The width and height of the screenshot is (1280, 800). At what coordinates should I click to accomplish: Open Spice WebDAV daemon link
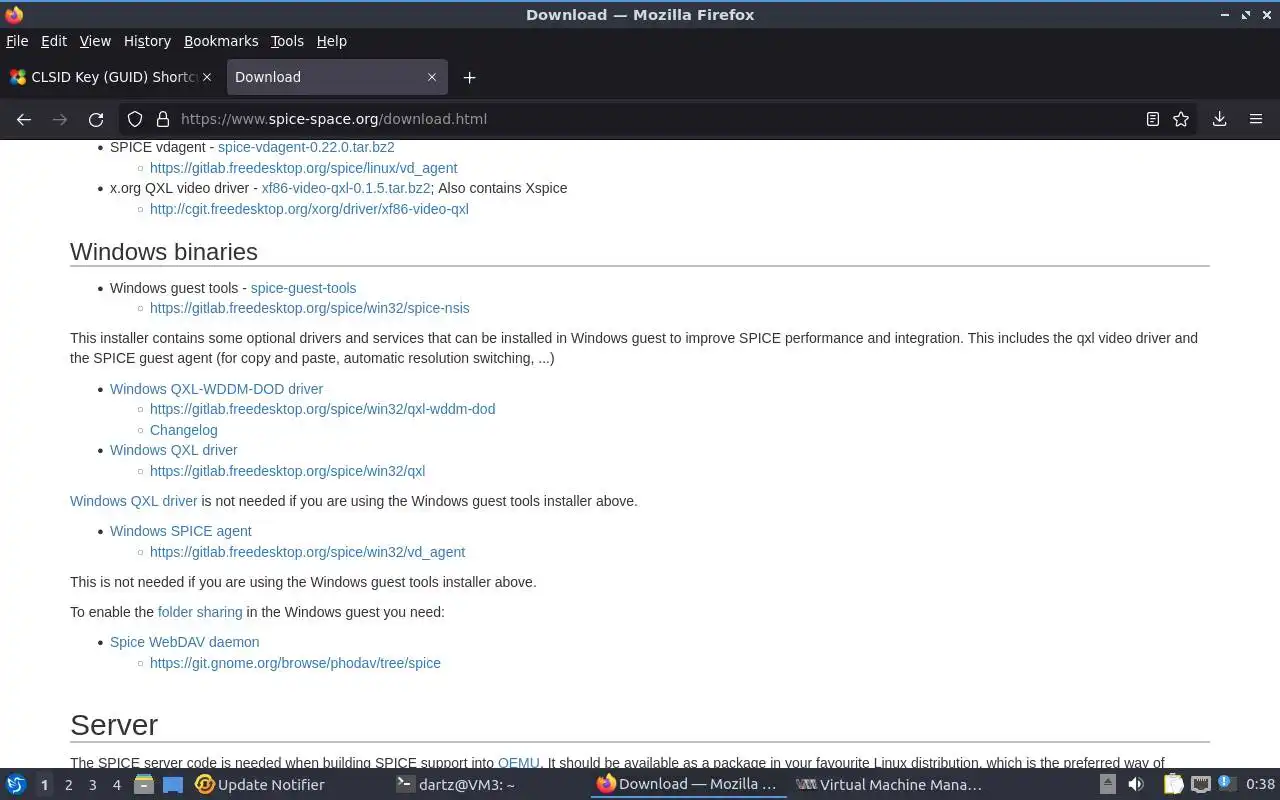click(184, 642)
